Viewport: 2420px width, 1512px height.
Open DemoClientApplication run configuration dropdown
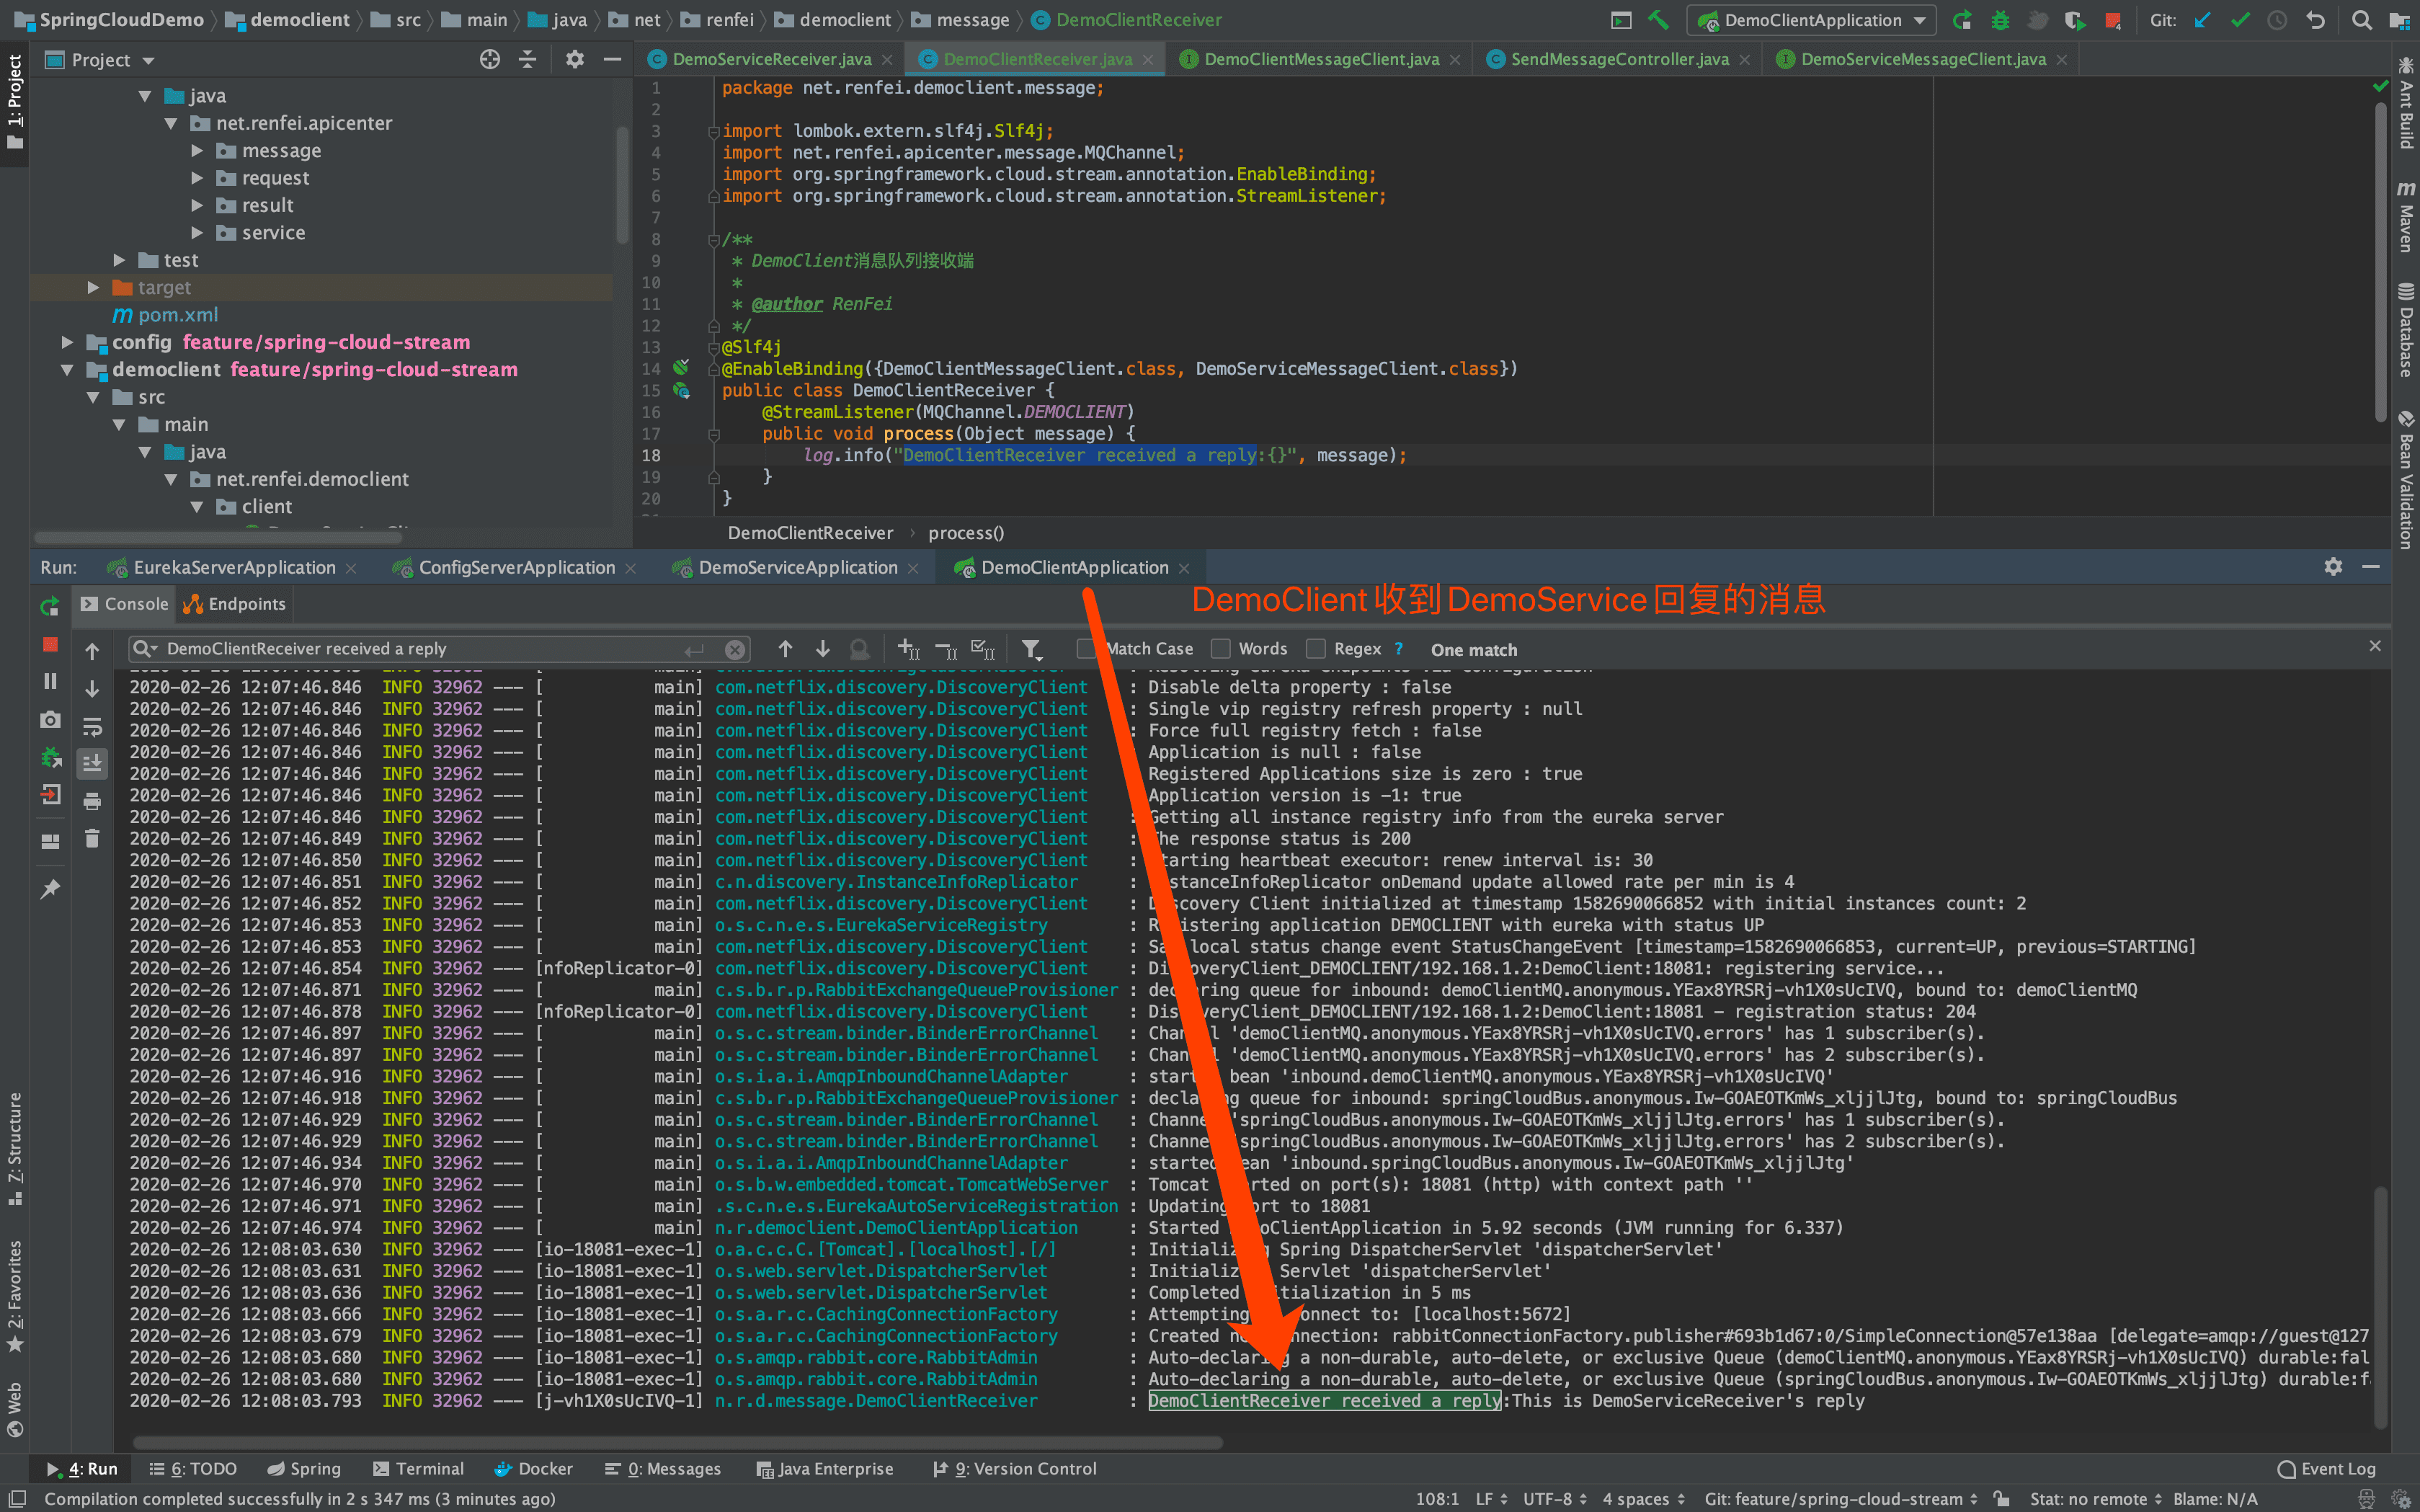click(1811, 20)
